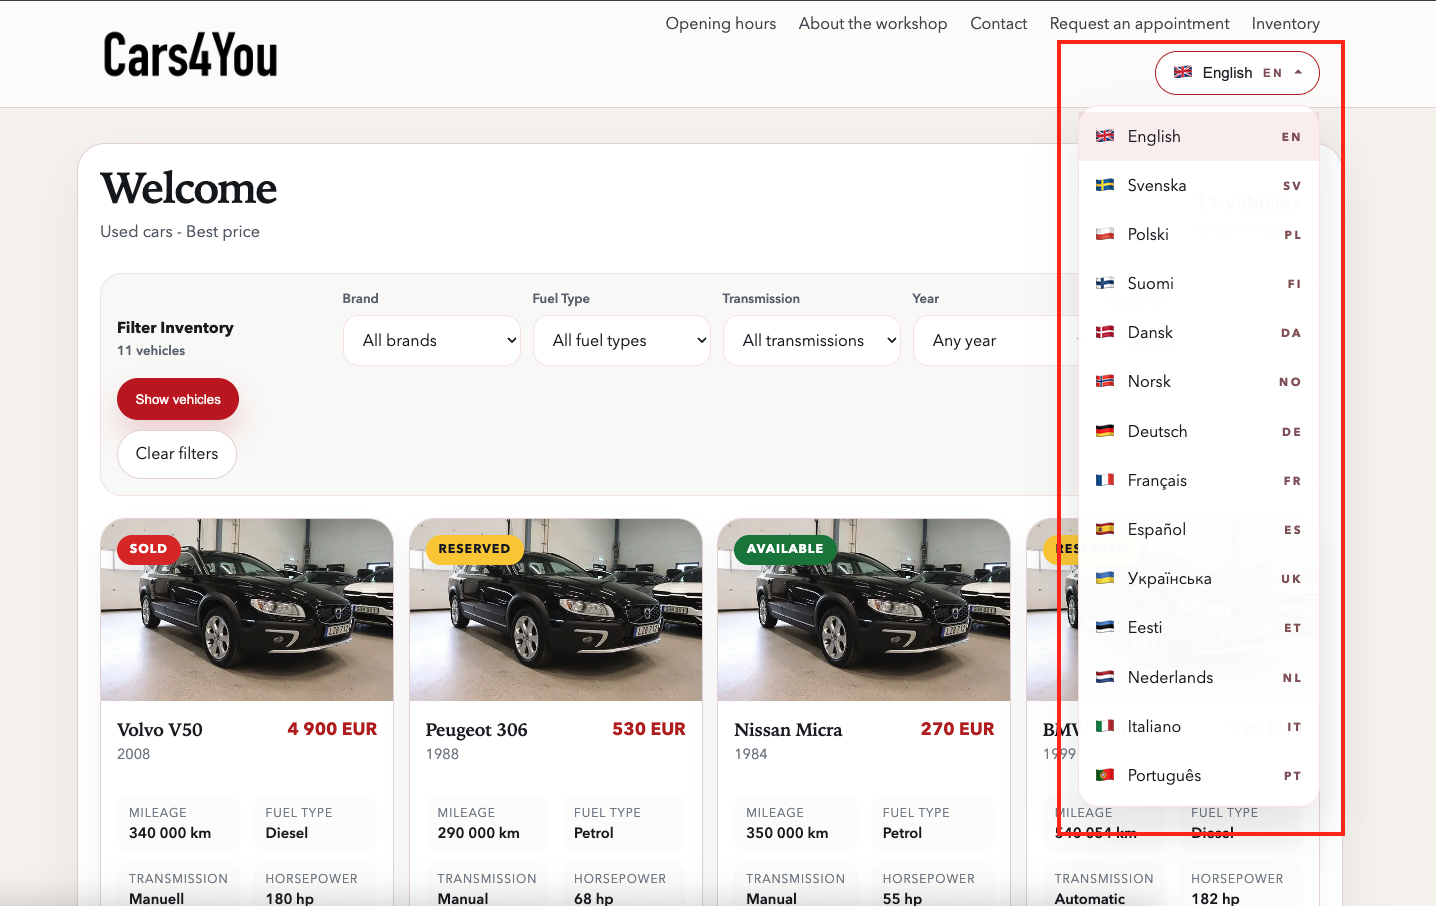
Task: Open Inventory in top navigation
Action: point(1285,23)
